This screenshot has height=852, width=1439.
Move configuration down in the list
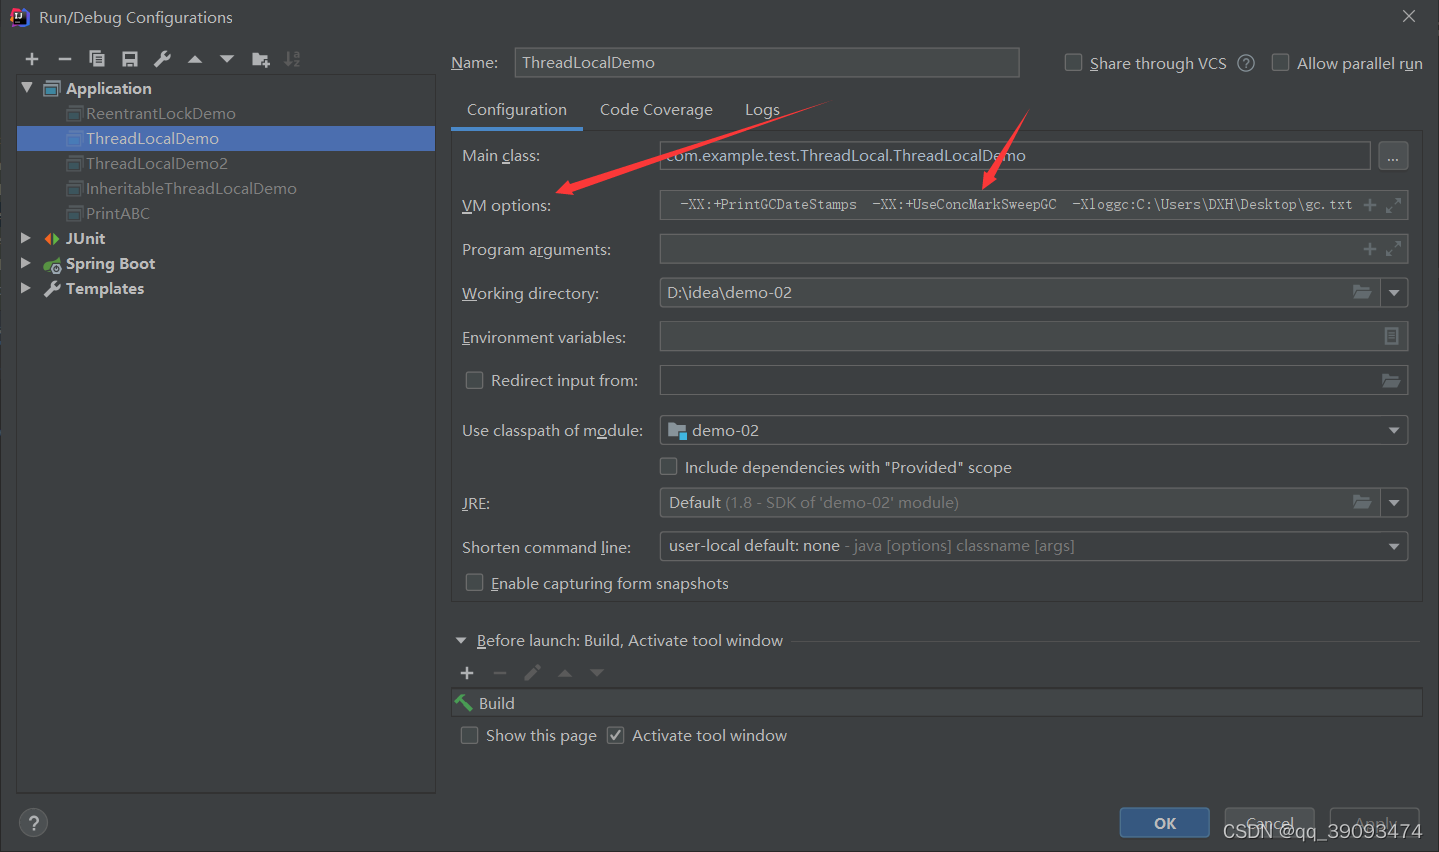(227, 60)
